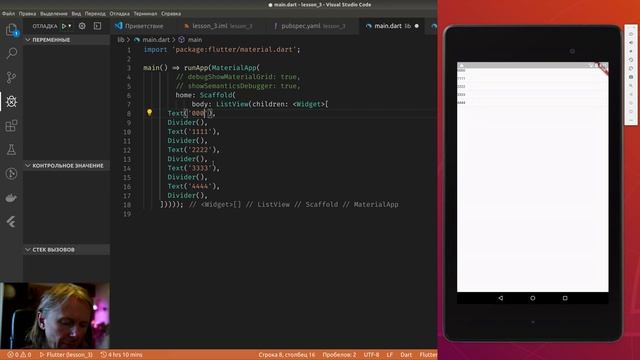The width and height of the screenshot is (640, 360).
Task: Place cursor in Text('3333') on line 14
Action: point(193,168)
